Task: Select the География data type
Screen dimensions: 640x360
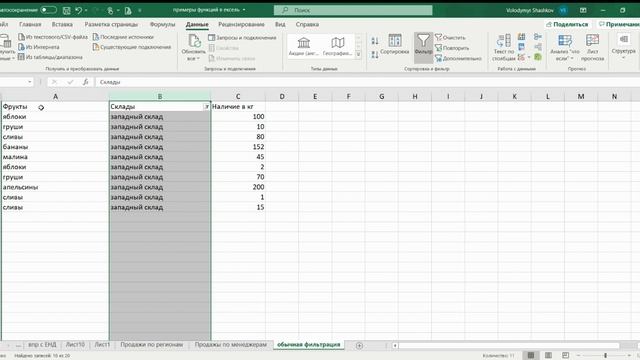Action: click(337, 46)
